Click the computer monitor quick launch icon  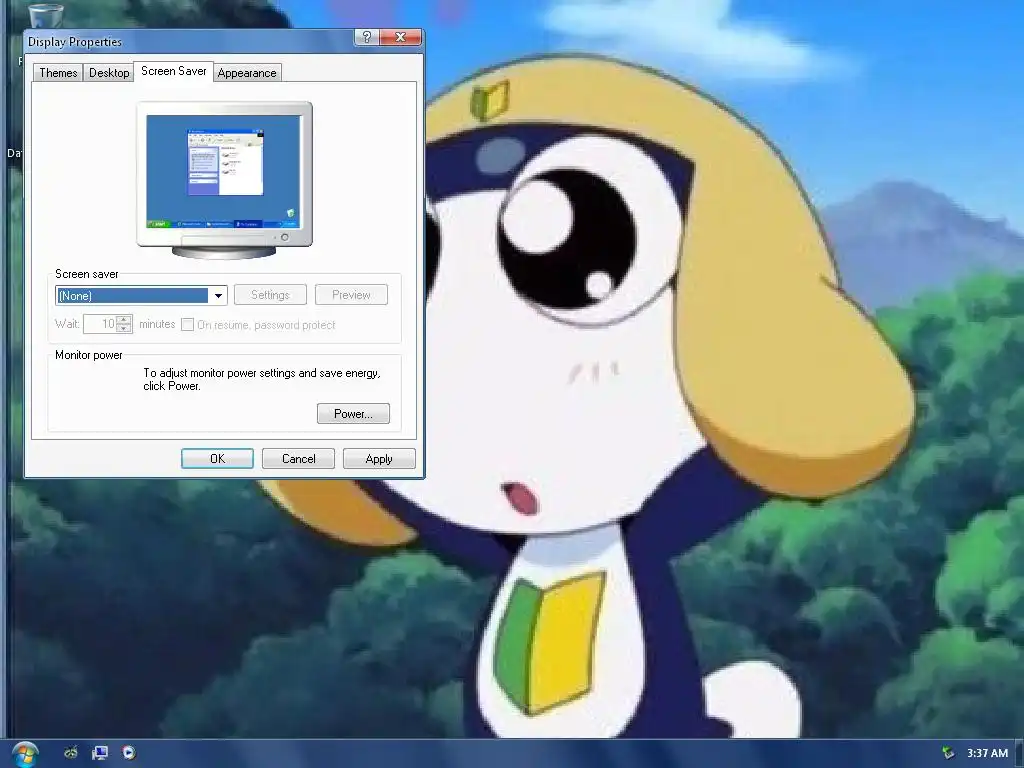point(100,753)
